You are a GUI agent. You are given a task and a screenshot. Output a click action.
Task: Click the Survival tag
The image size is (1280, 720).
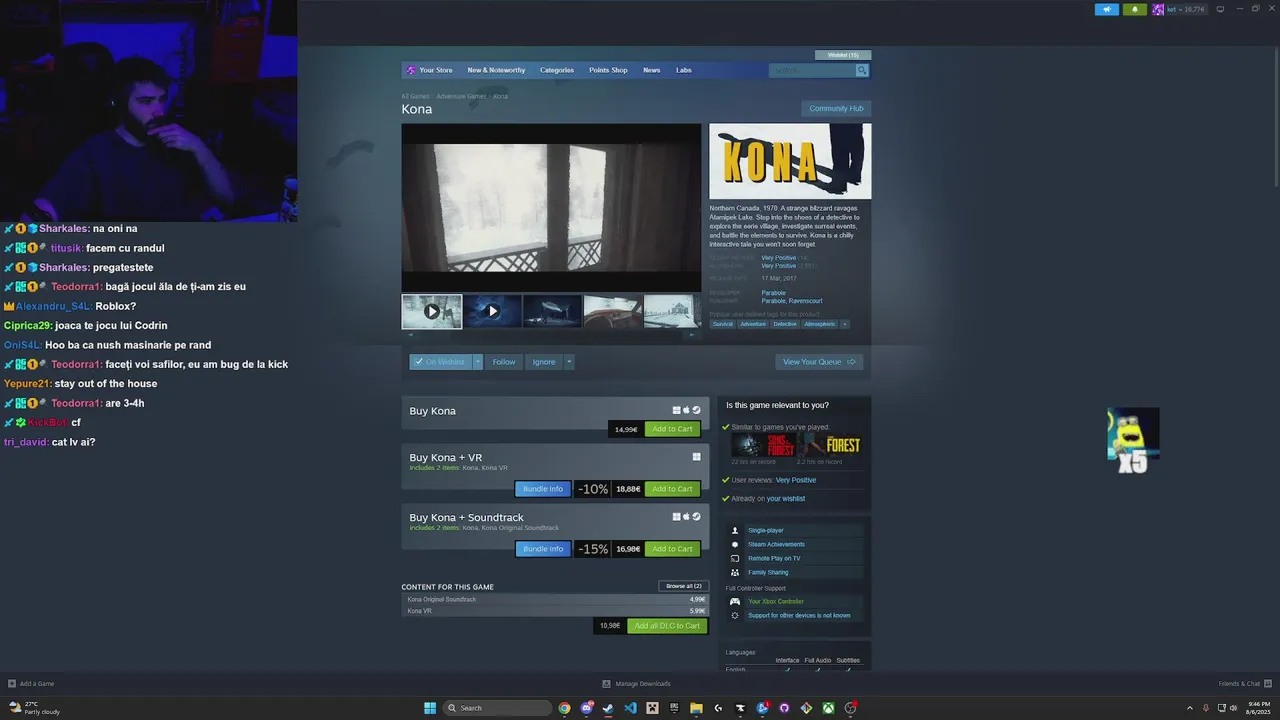[723, 324]
